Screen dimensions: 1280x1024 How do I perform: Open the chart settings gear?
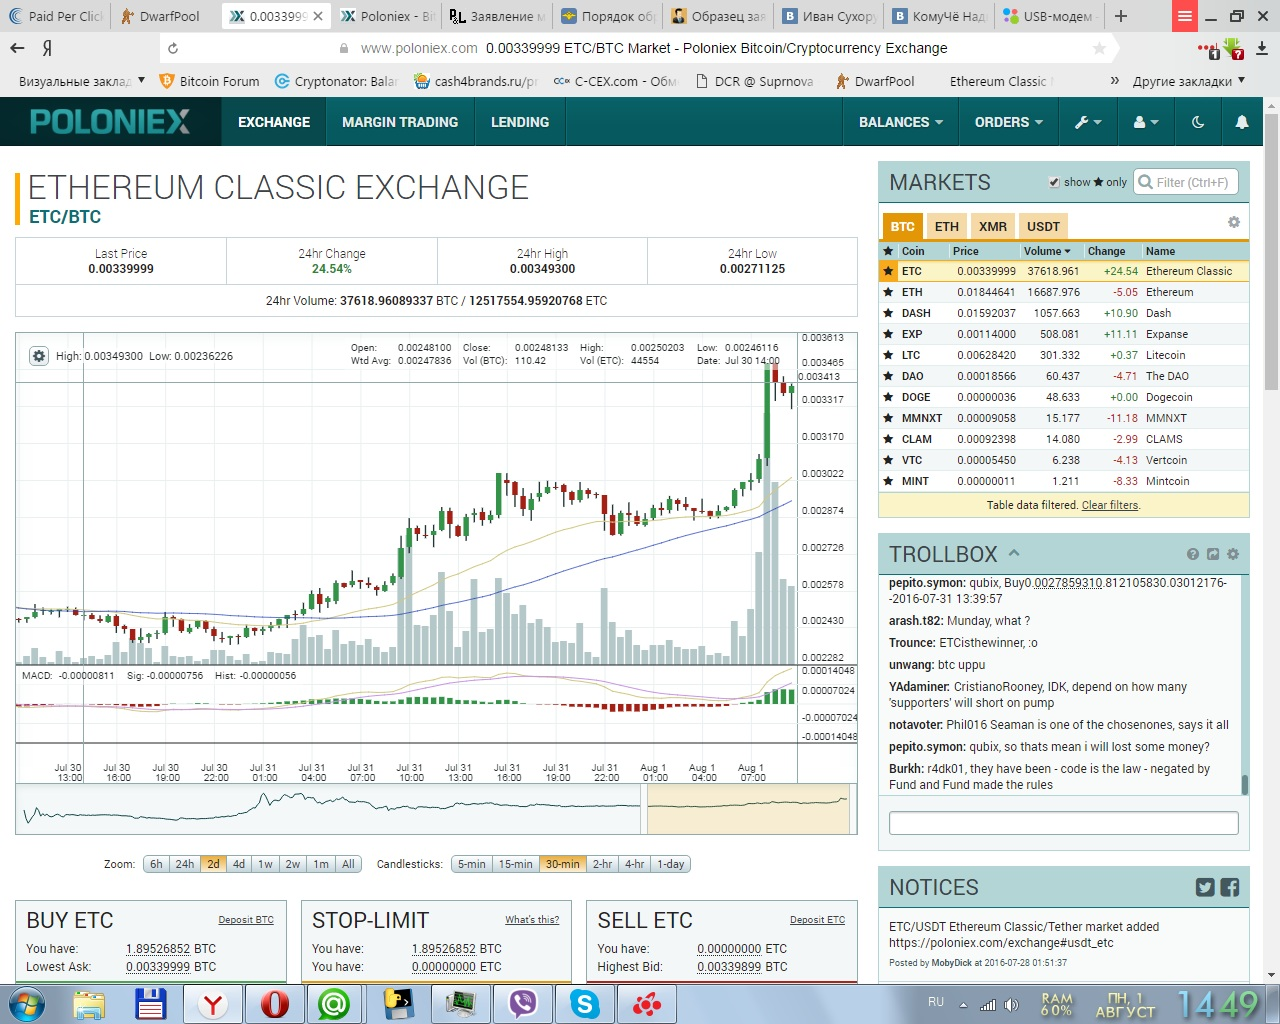coord(38,356)
